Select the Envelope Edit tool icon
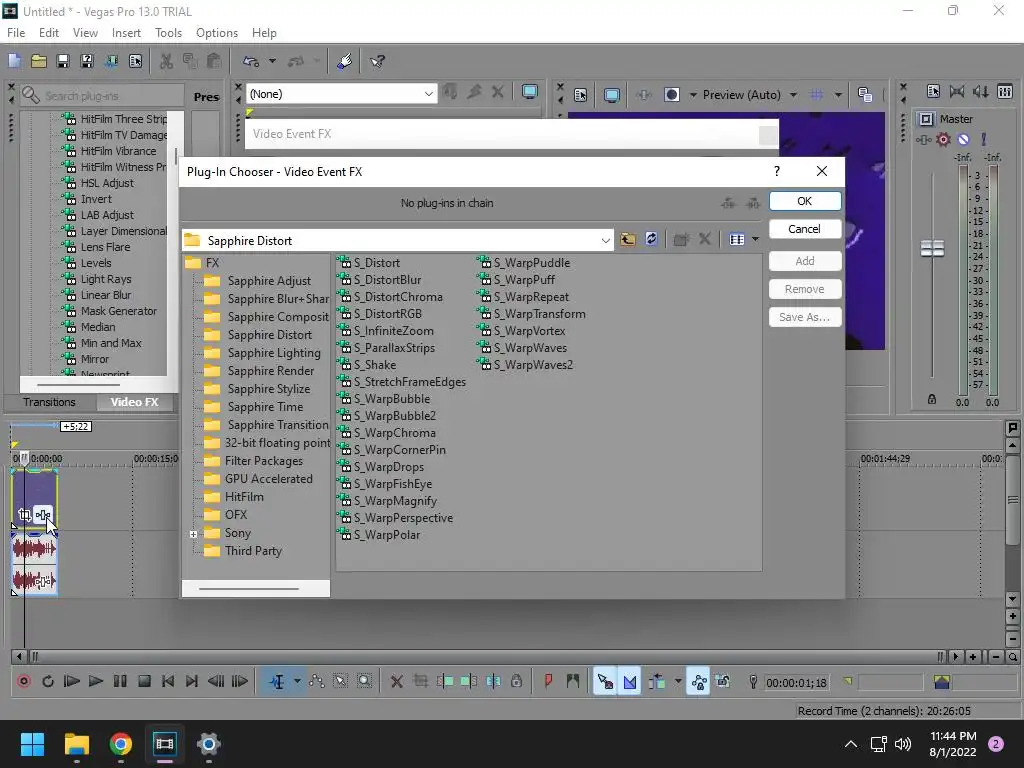Viewport: 1024px width, 768px height. (317, 682)
